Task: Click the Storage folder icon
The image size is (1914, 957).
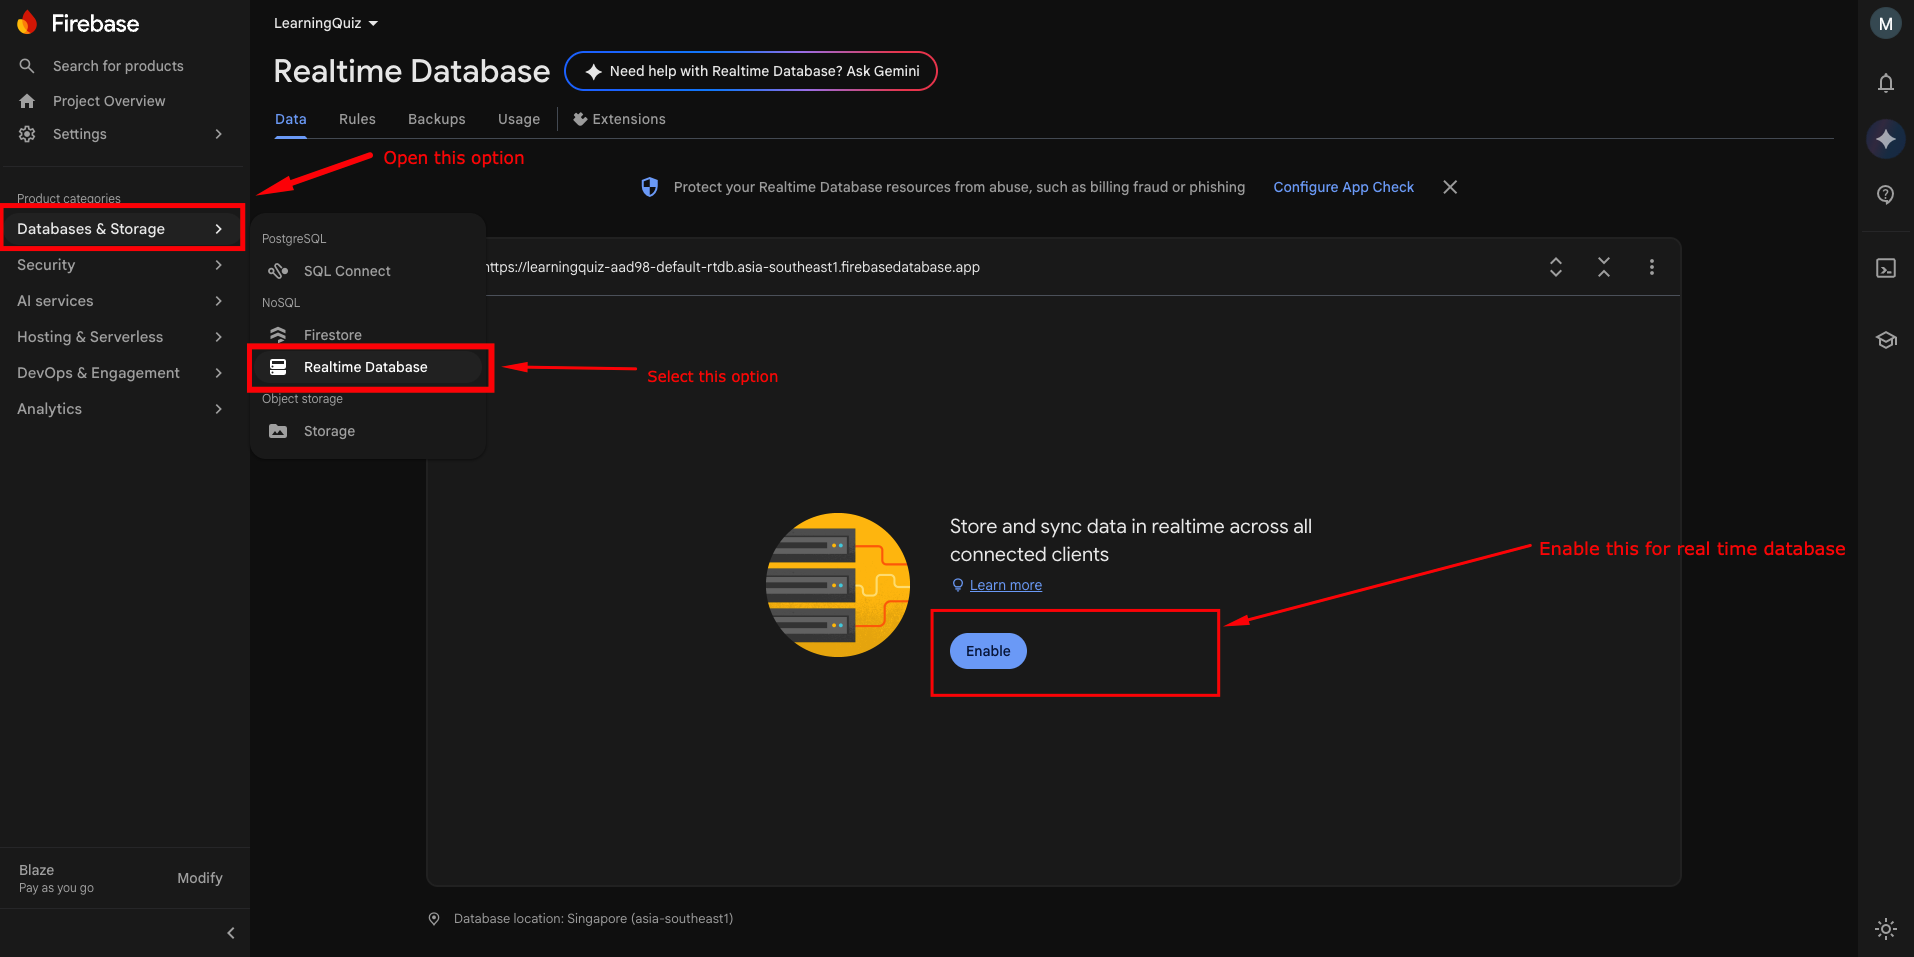Action: (x=278, y=431)
